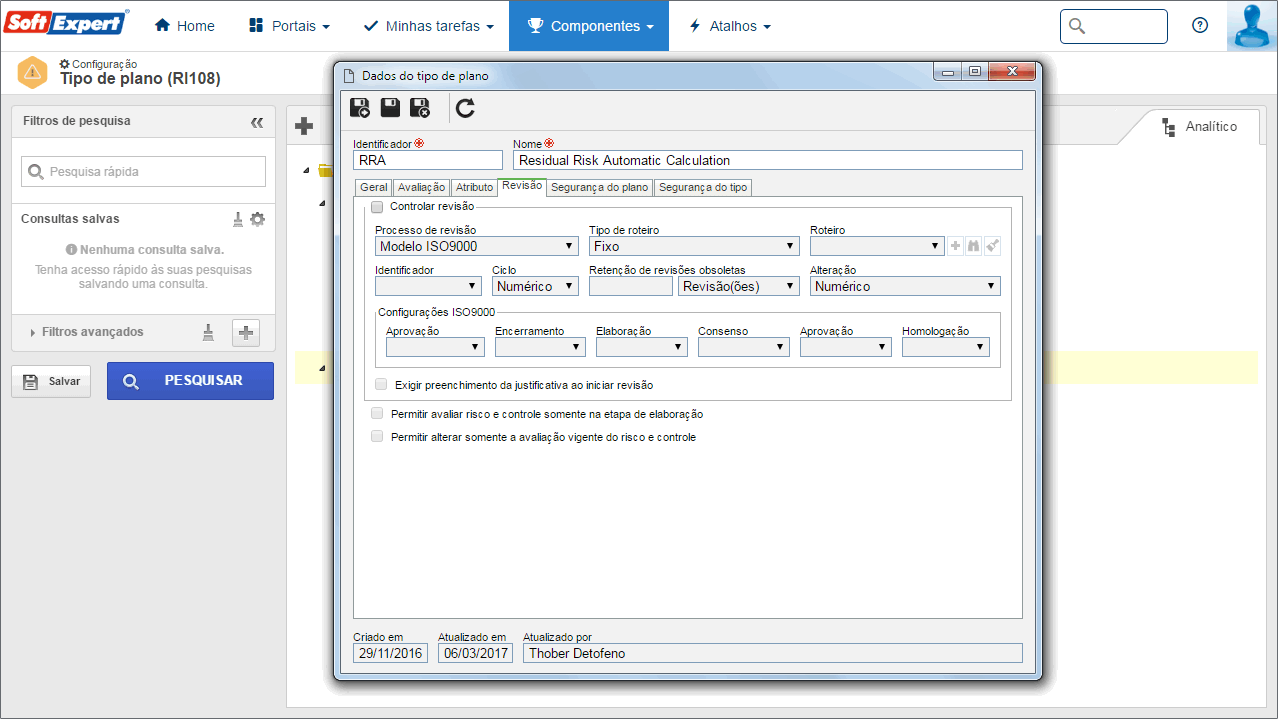Check Permitir avaliar risco e controle somente na elaboração
Screen dimensions: 1278x719
377,413
